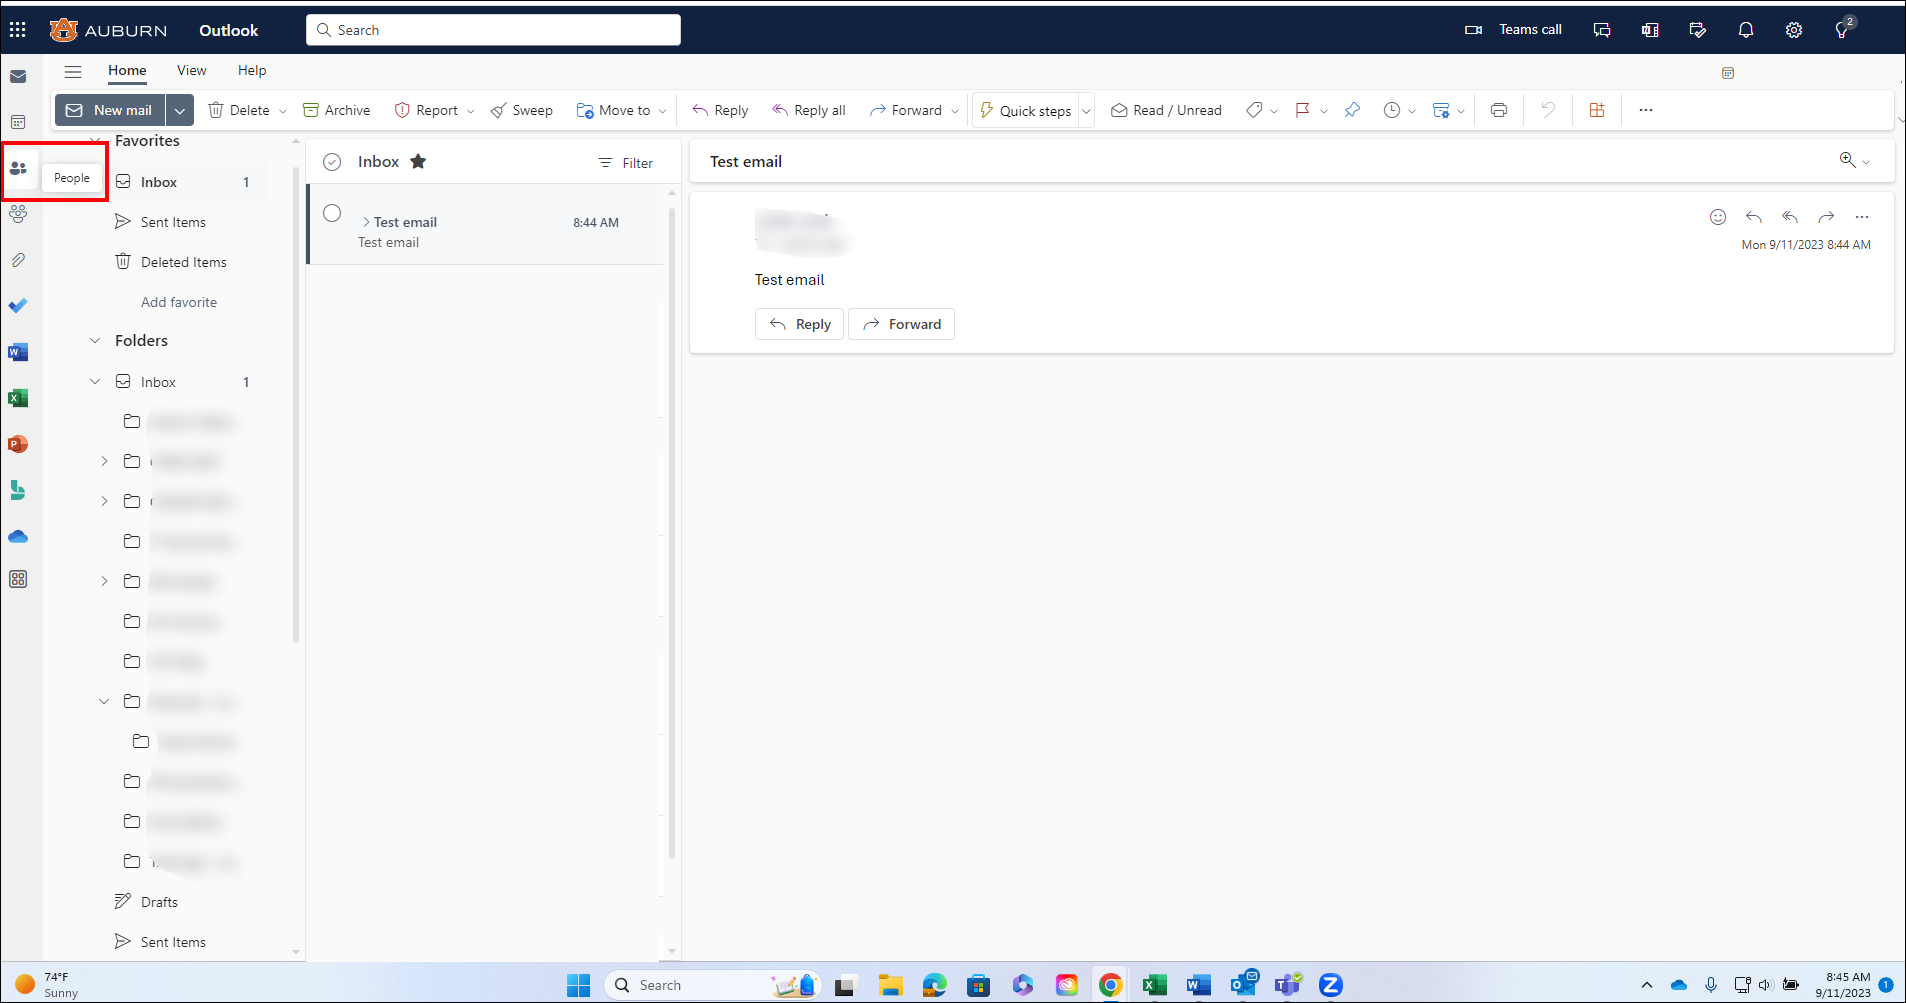Open the People app in left rail

[18, 168]
